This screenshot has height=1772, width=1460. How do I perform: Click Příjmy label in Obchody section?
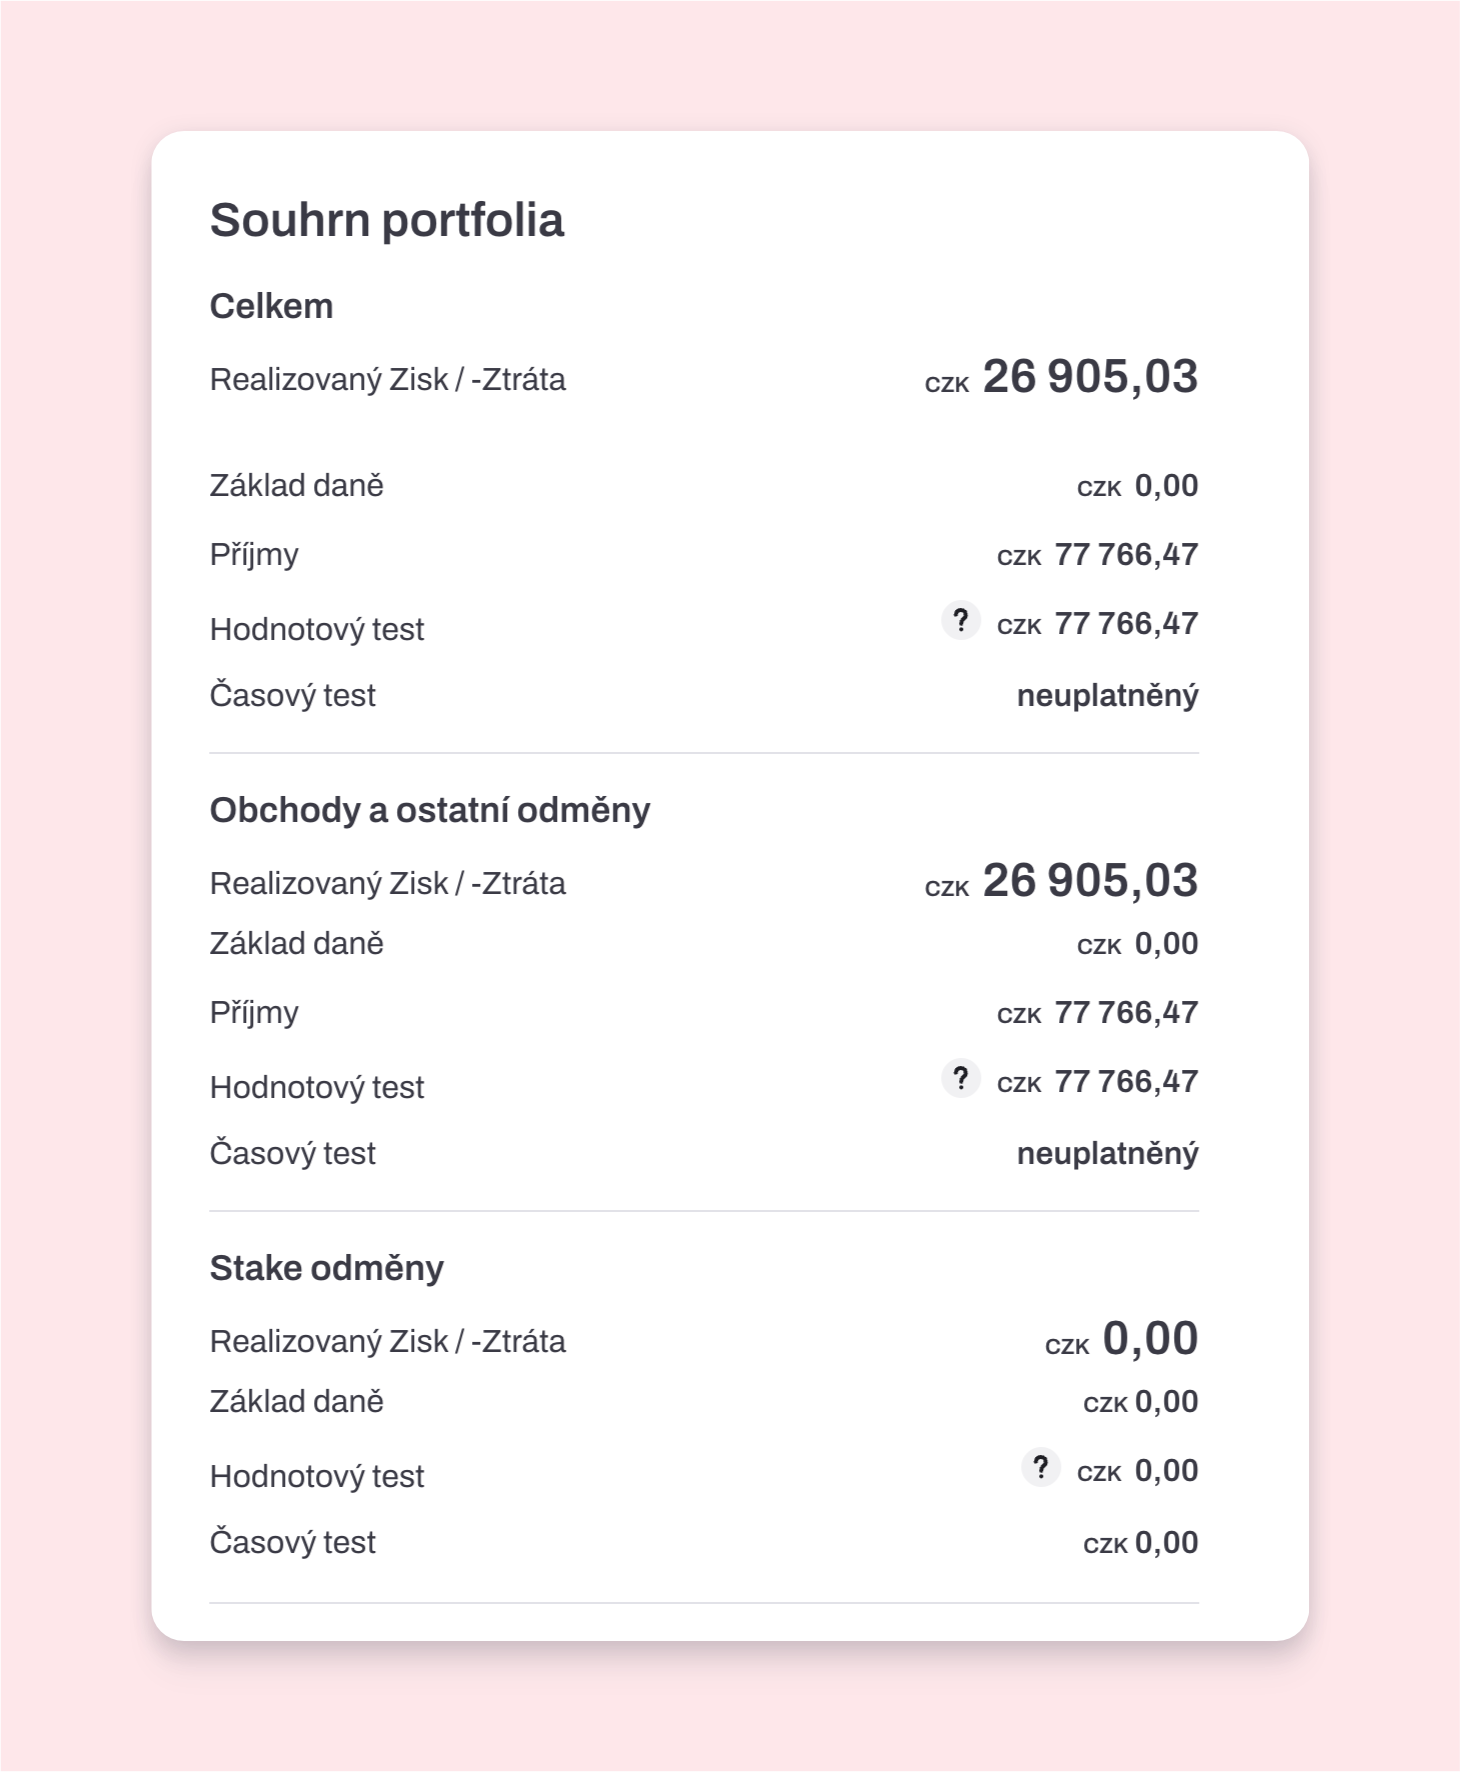point(254,1013)
